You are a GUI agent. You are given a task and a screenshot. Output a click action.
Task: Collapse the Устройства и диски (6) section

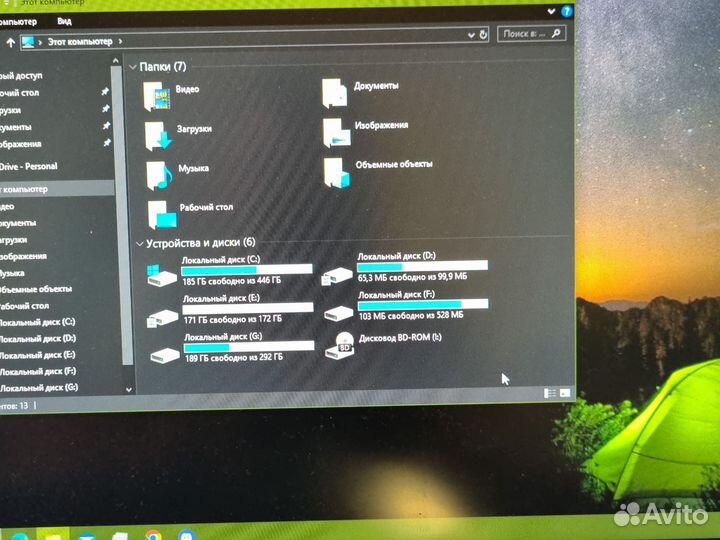[137, 243]
